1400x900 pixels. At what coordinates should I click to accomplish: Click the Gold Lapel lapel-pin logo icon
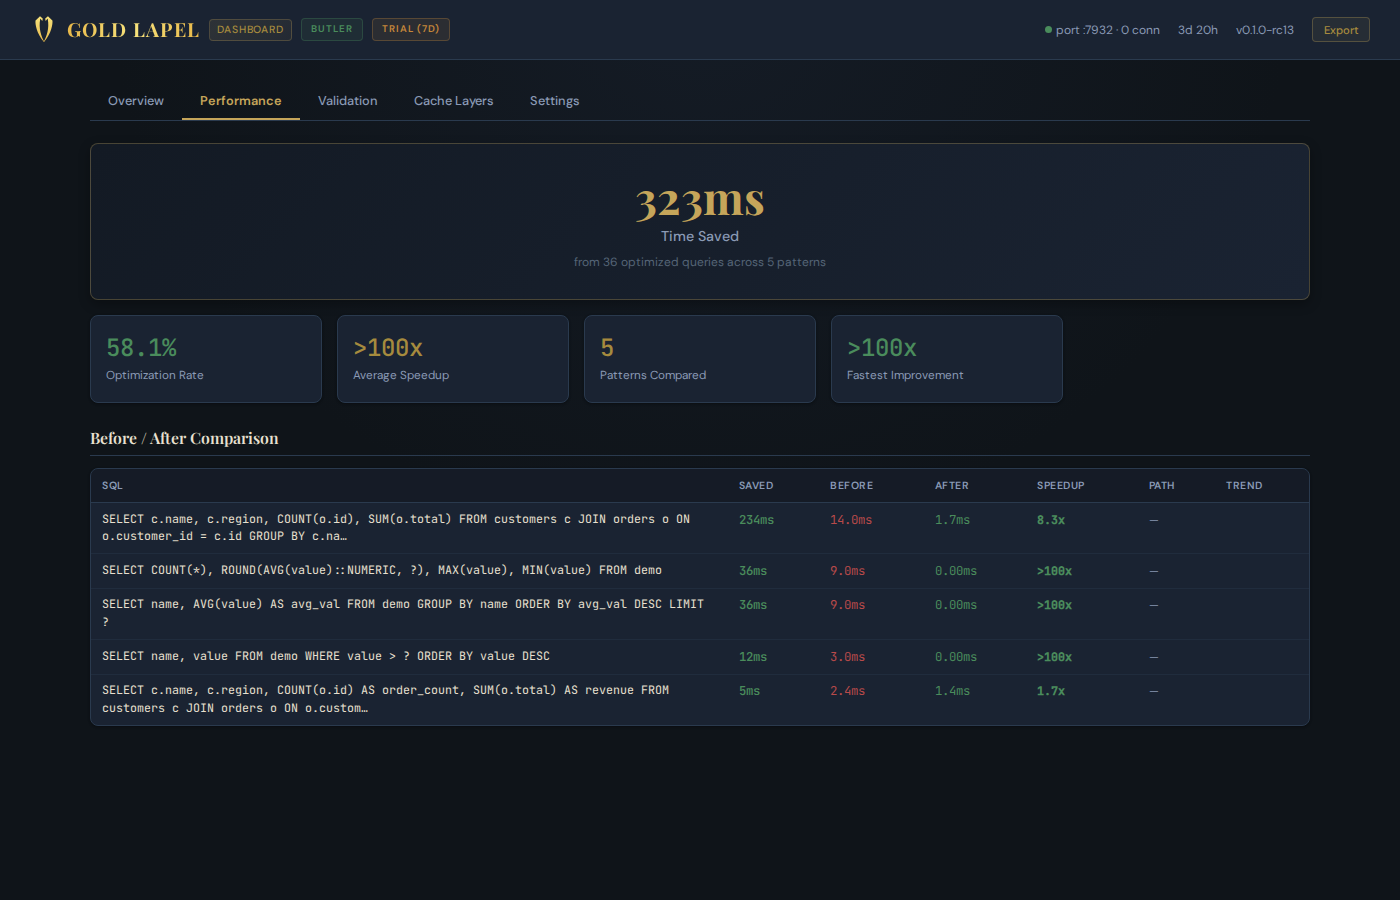pyautogui.click(x=44, y=29)
